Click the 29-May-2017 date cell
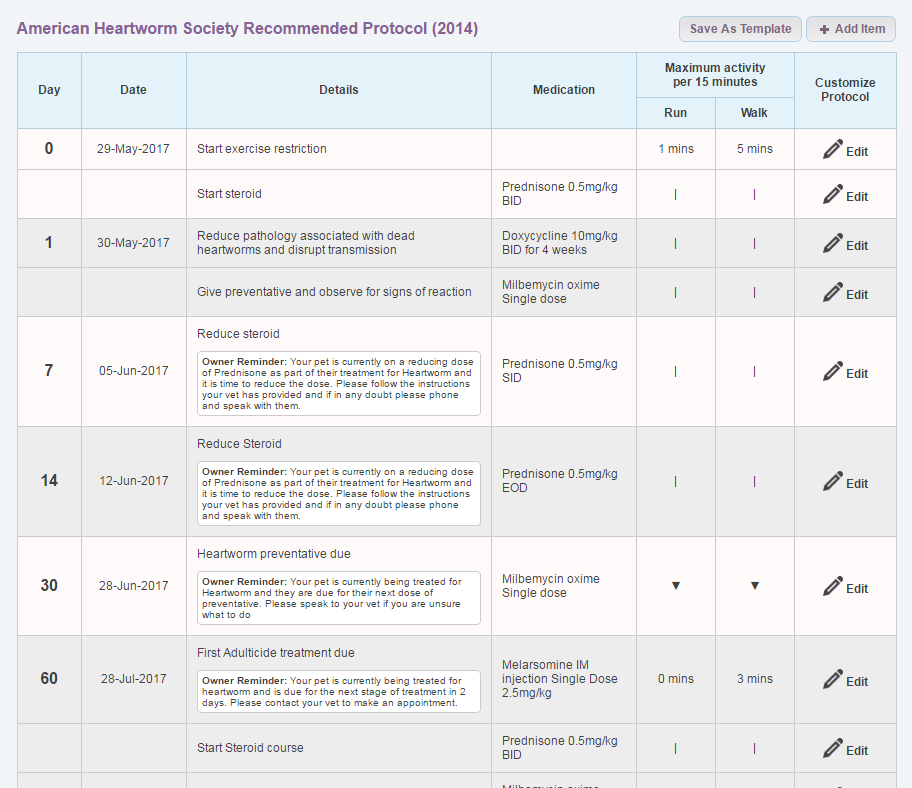The image size is (912, 788). (133, 149)
